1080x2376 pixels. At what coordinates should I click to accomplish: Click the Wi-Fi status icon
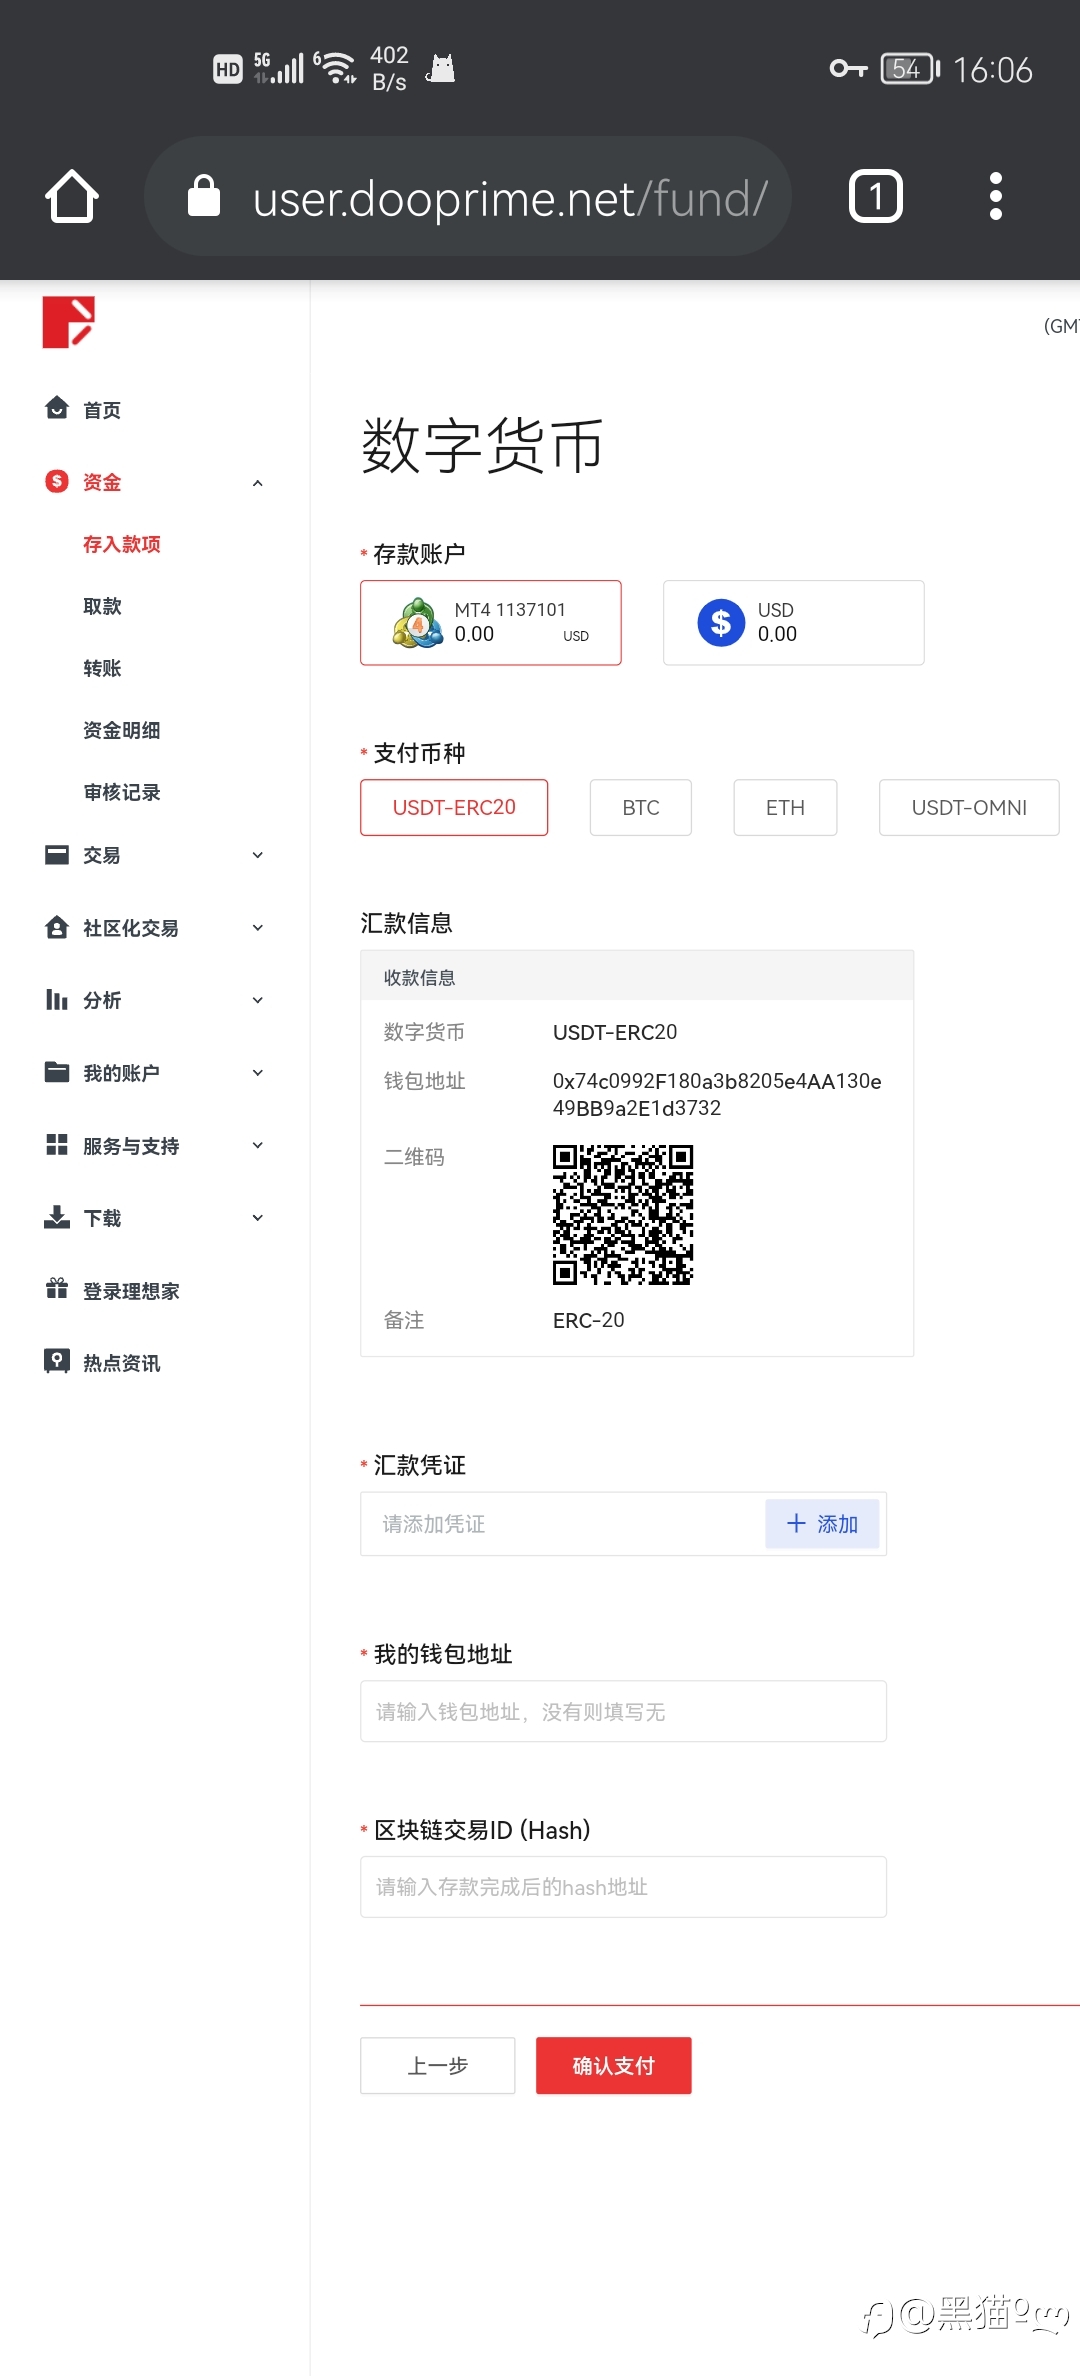[x=338, y=66]
